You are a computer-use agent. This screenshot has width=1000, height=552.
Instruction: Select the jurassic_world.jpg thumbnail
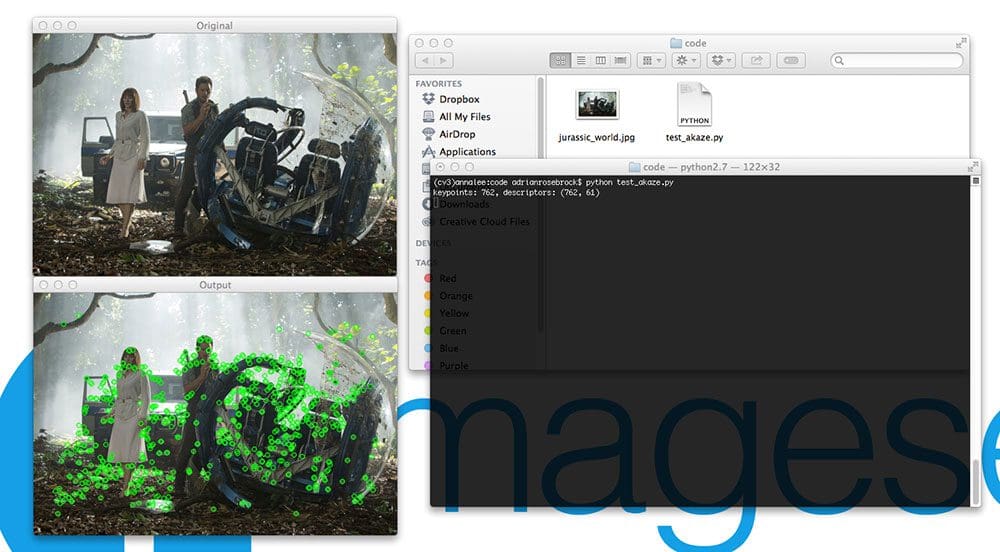[597, 105]
